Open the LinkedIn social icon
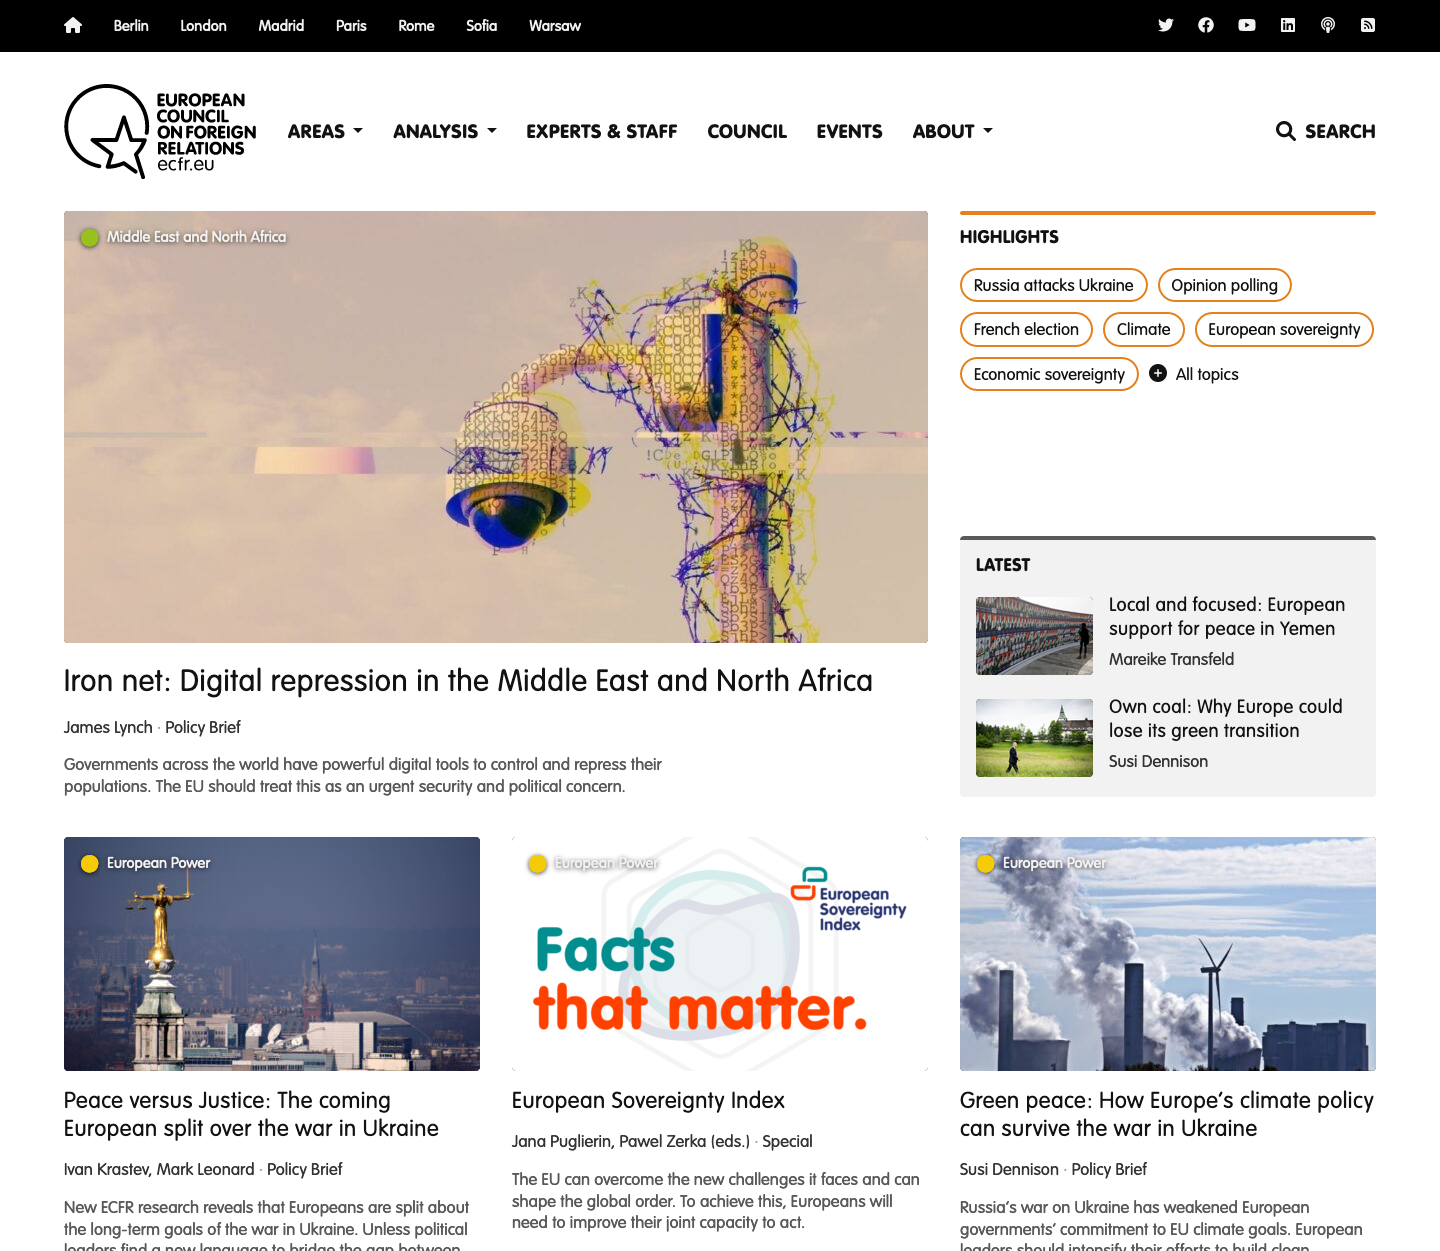The height and width of the screenshot is (1251, 1440). (x=1288, y=26)
